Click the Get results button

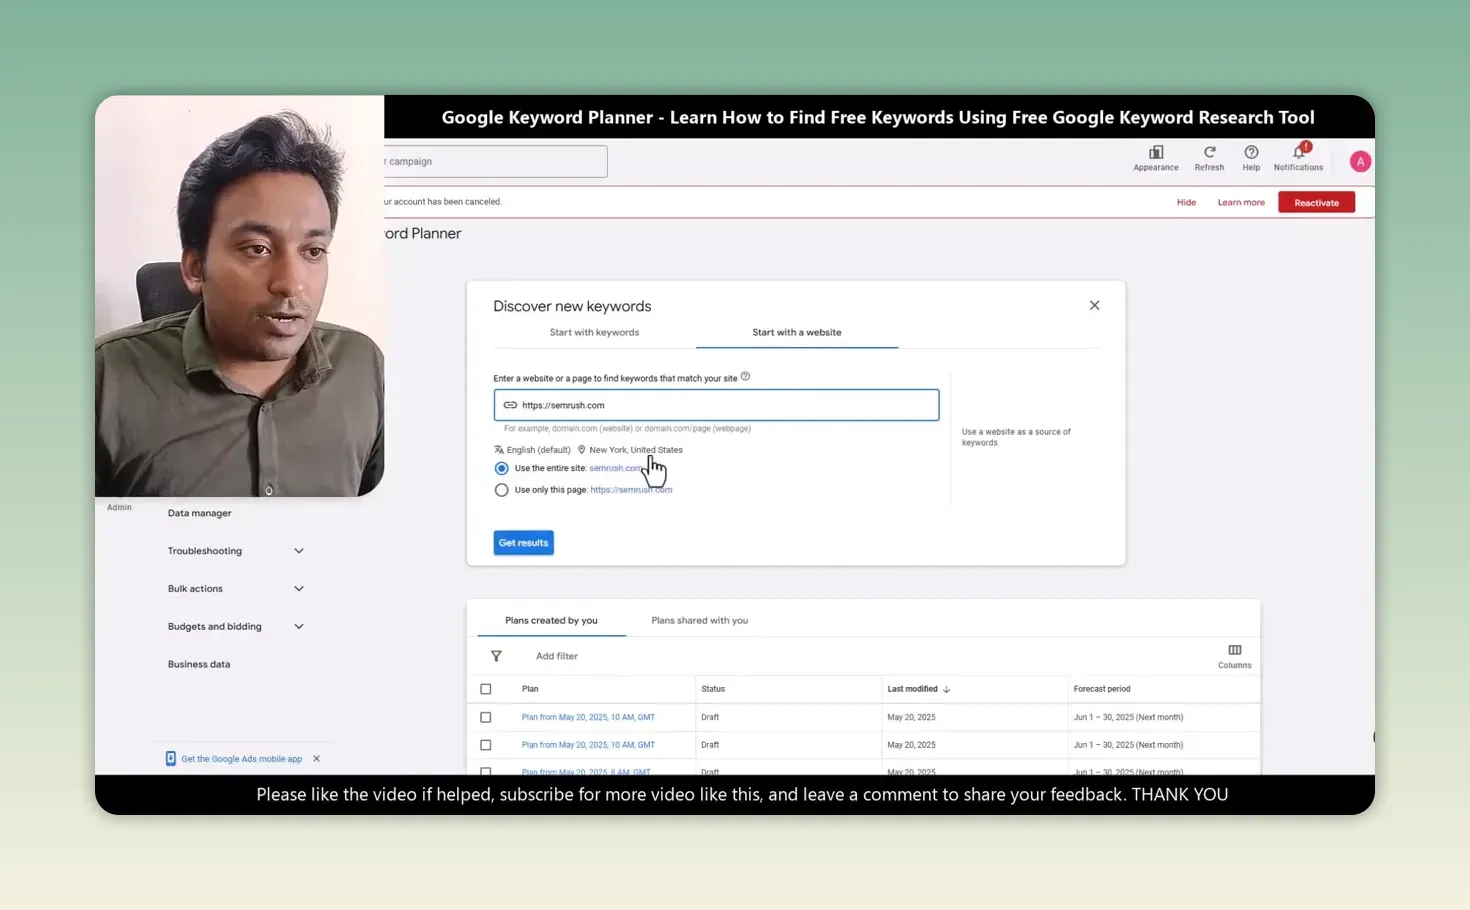point(523,543)
